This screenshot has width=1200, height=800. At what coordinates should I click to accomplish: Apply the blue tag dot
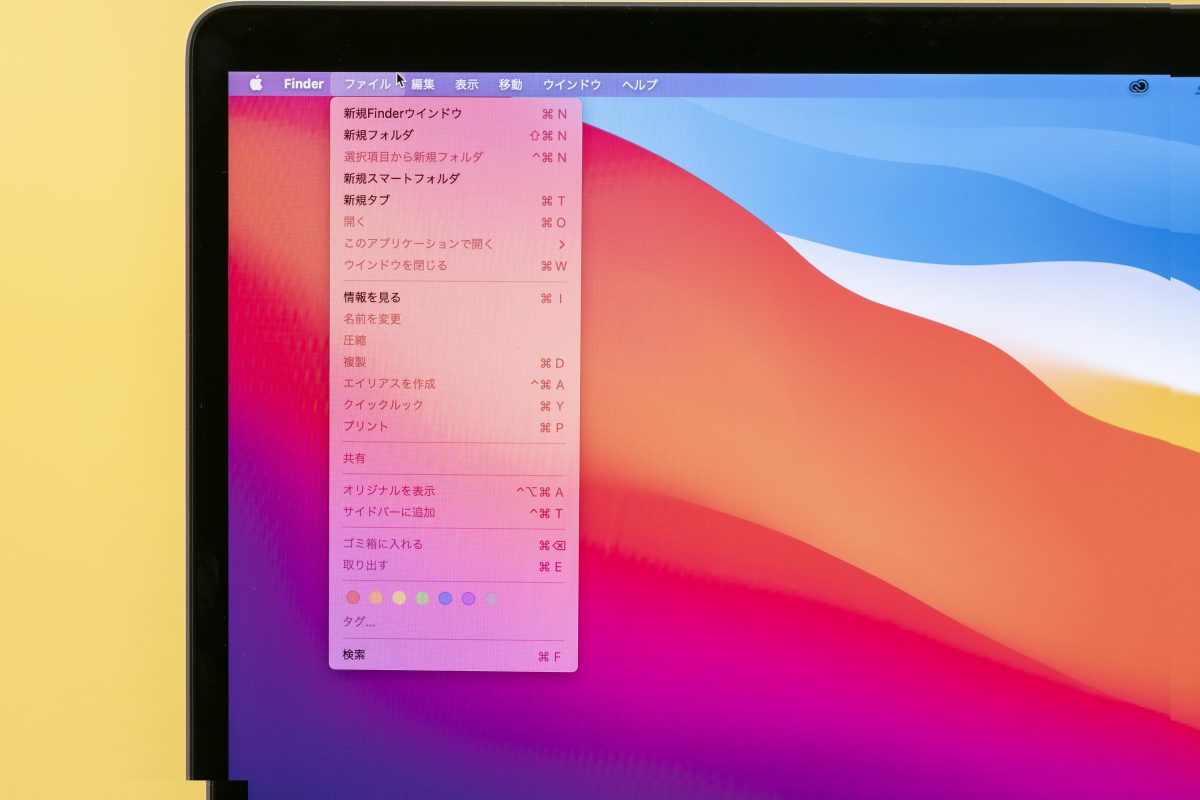tap(445, 598)
